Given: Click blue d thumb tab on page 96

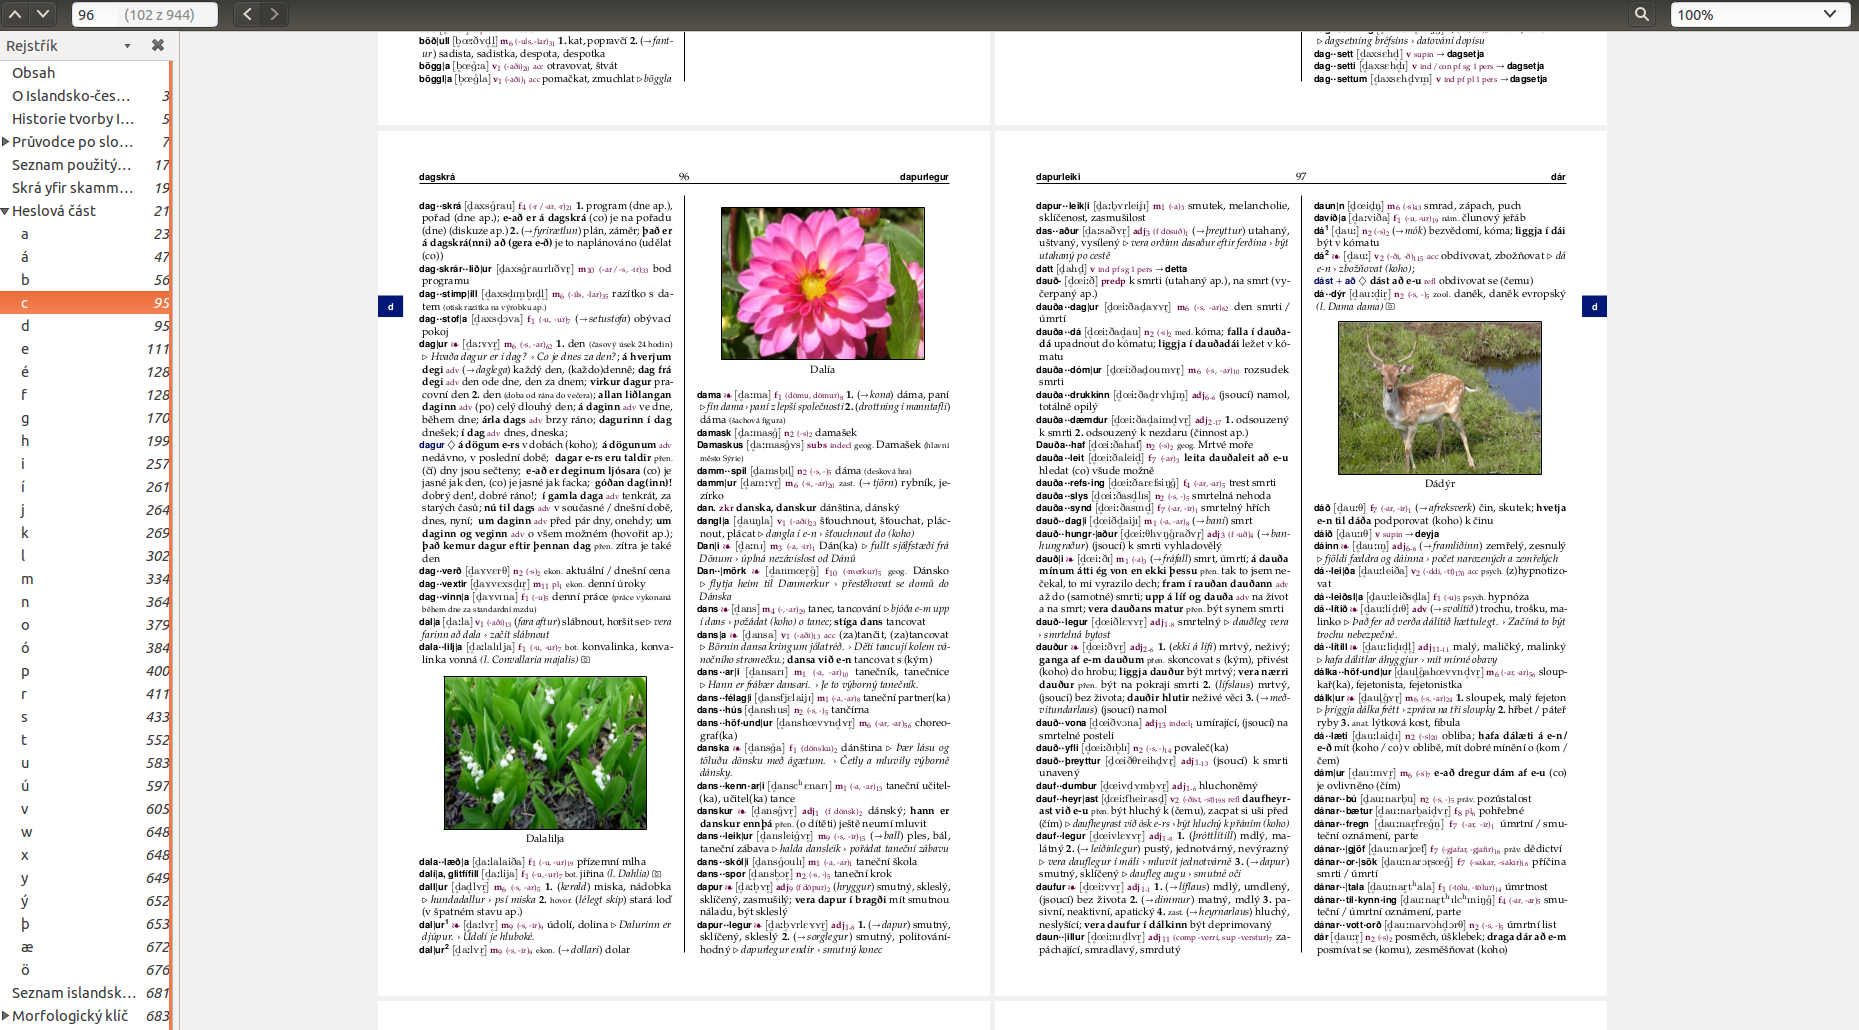Looking at the screenshot, I should (x=390, y=306).
